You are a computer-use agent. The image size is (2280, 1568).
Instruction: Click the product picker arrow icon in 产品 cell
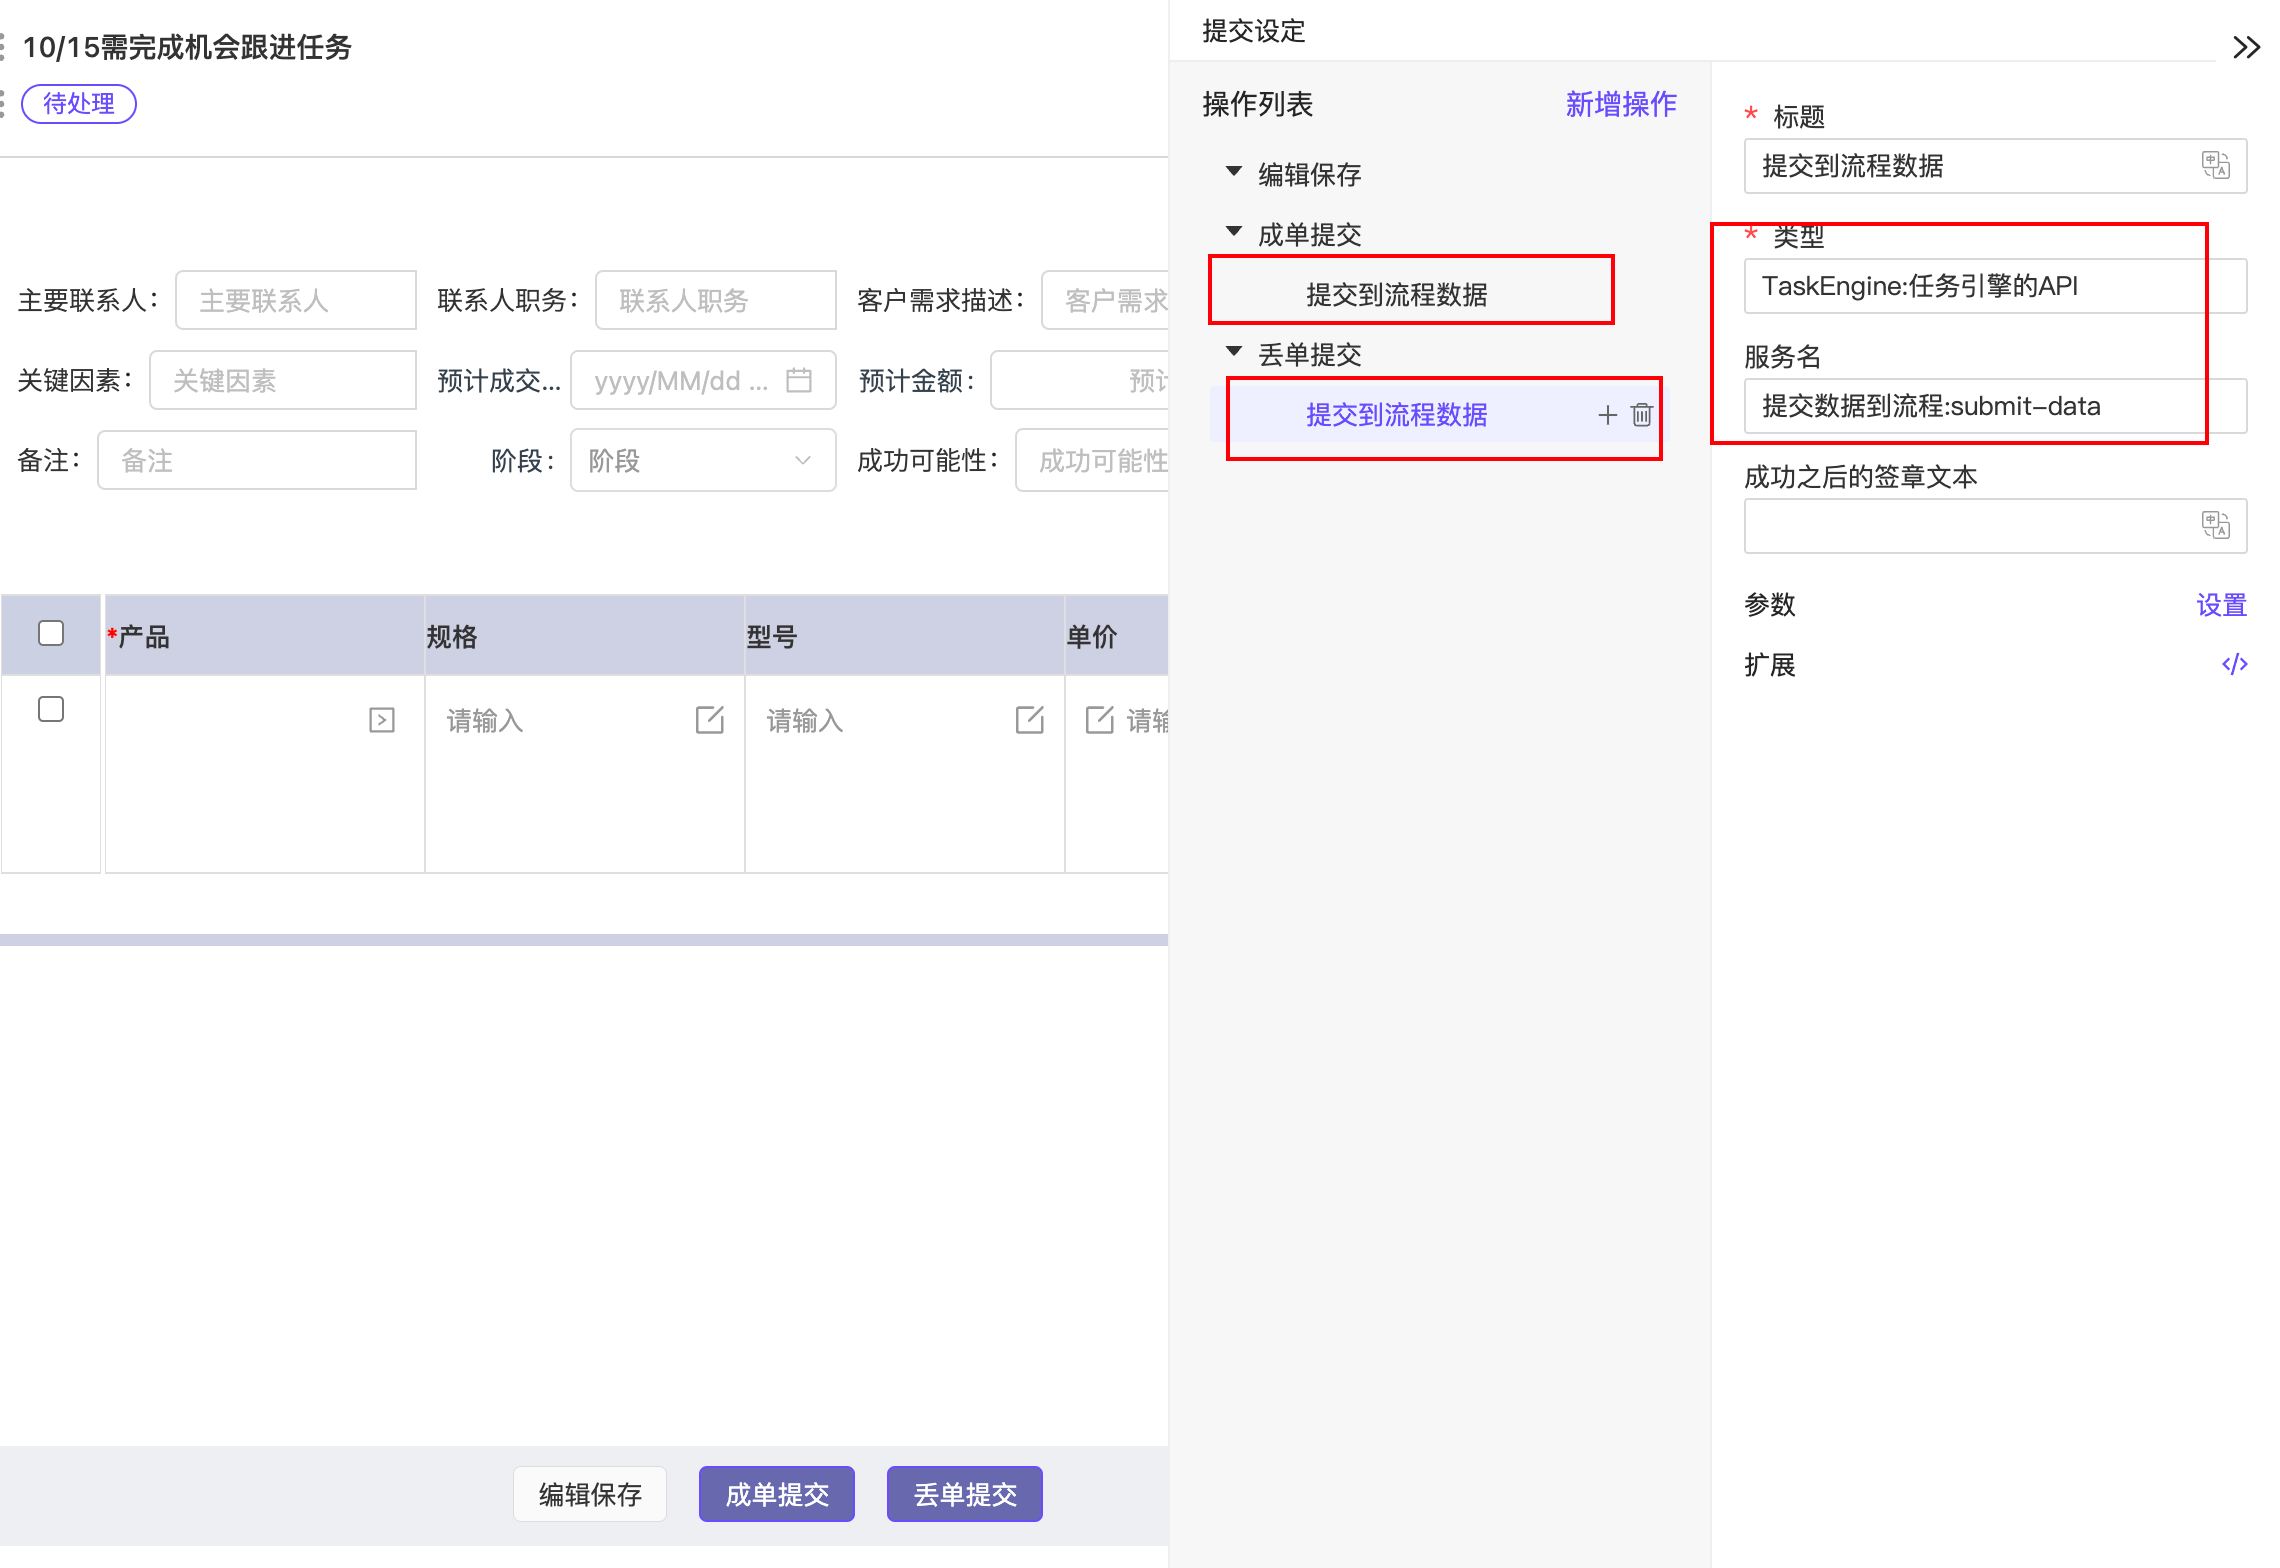[382, 720]
